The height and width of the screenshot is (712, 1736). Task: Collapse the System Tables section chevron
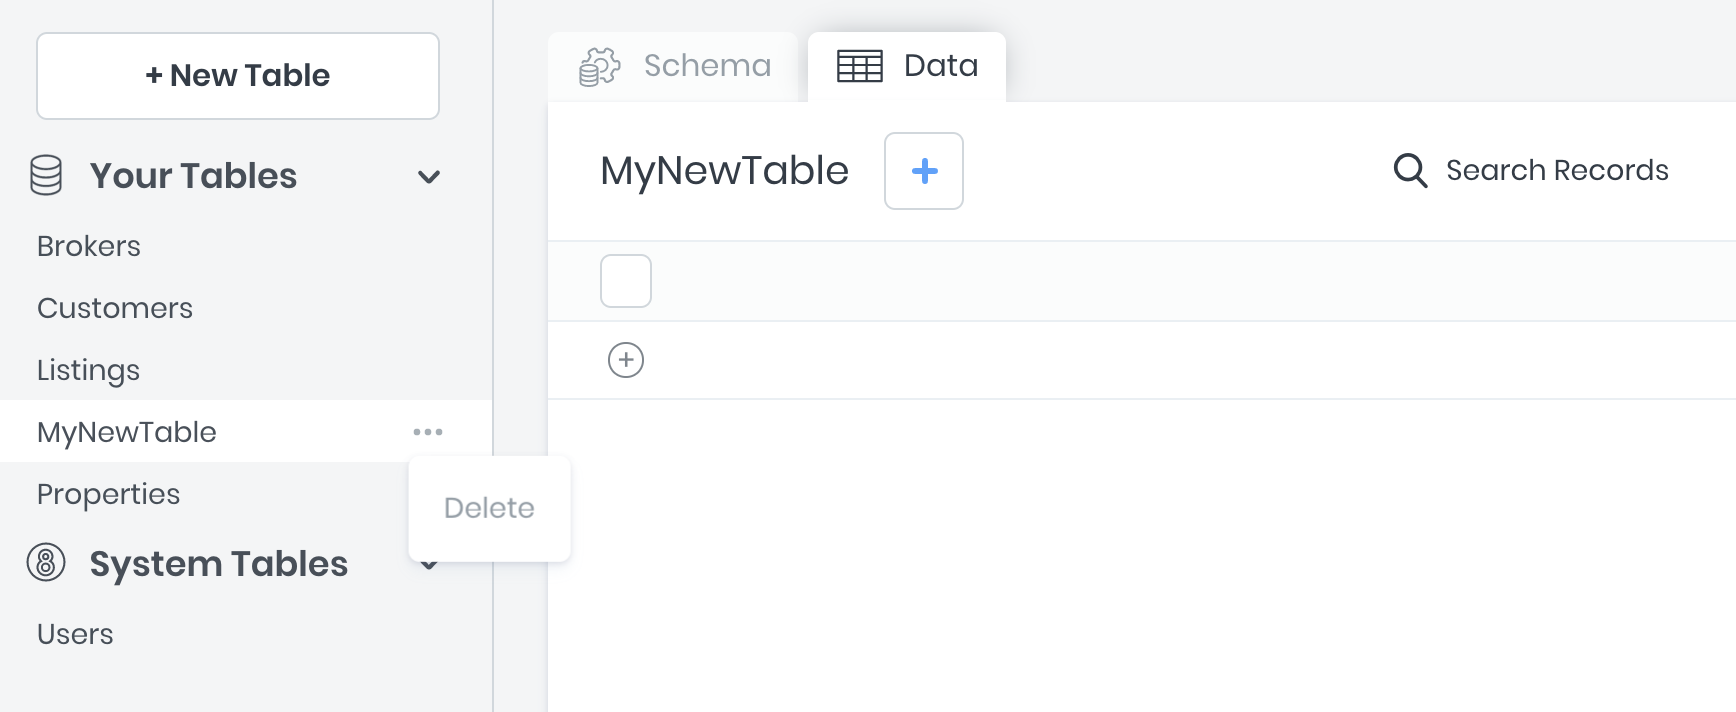click(x=429, y=567)
